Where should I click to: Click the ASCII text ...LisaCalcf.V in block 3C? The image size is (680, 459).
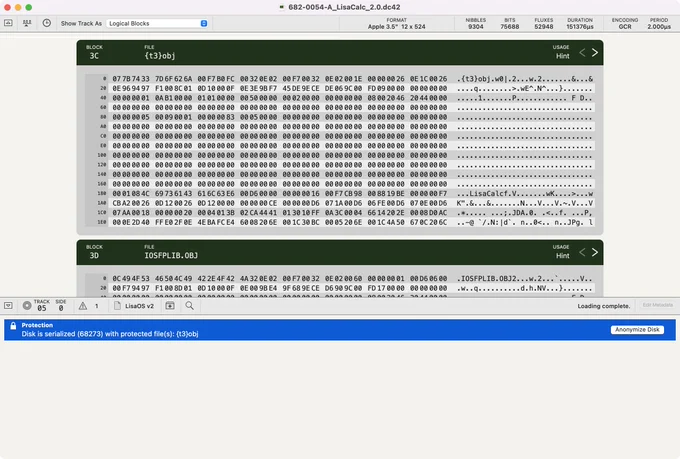(487, 193)
